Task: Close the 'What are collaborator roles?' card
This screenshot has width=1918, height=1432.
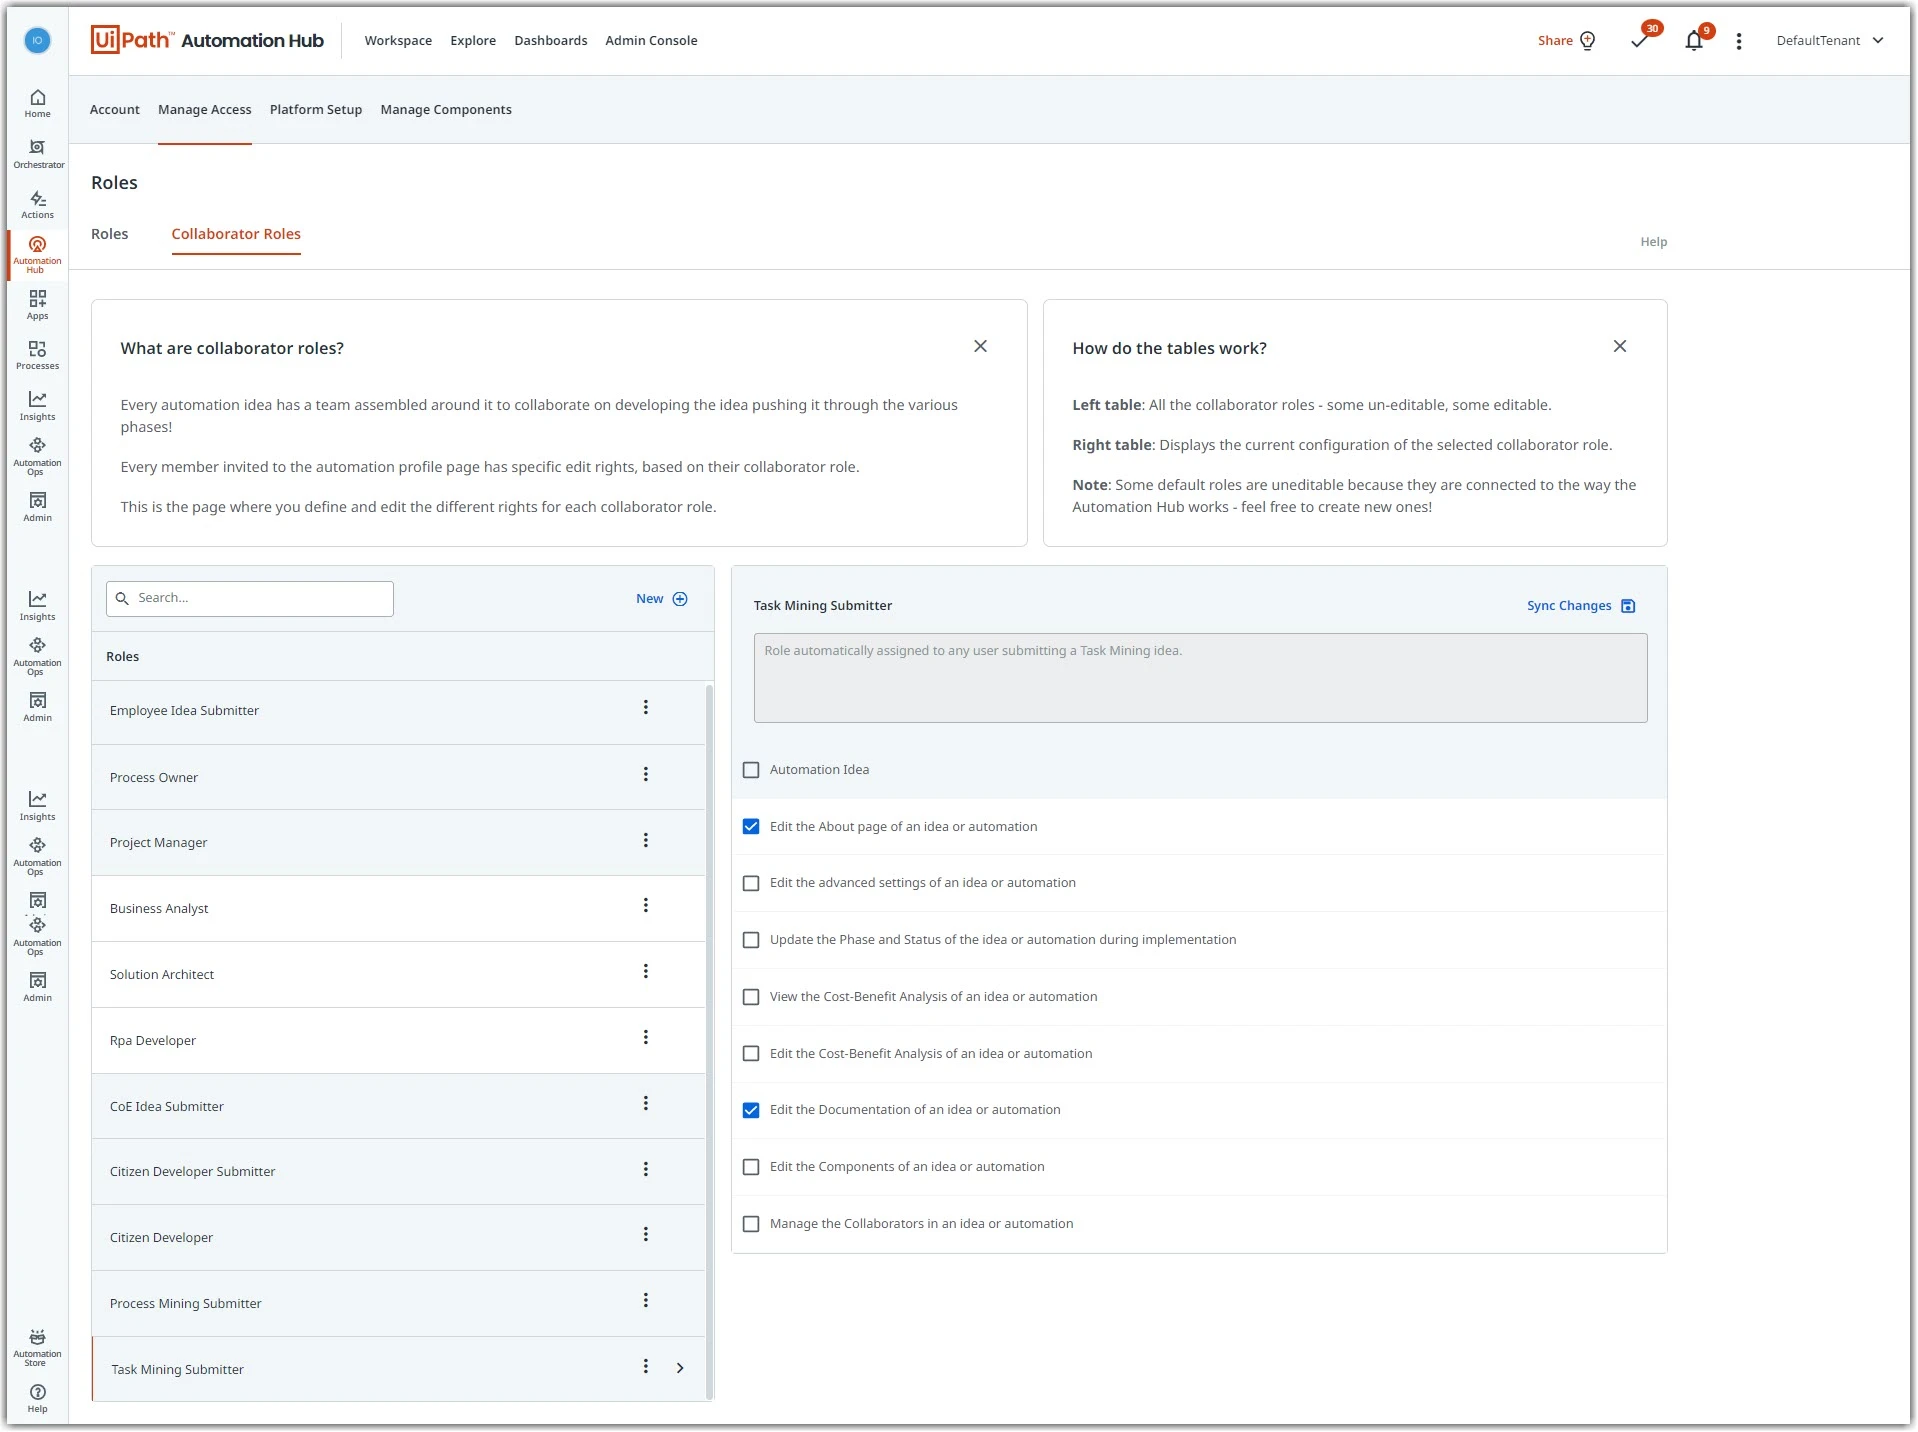Action: point(980,346)
